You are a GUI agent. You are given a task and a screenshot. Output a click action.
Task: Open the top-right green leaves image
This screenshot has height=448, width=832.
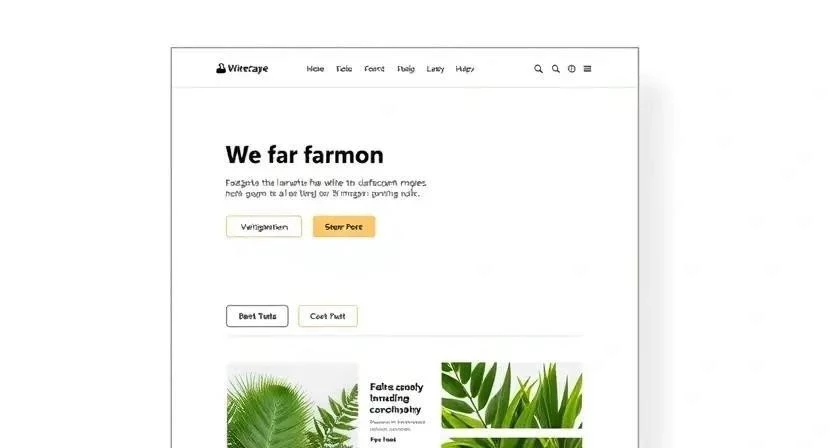pos(512,395)
